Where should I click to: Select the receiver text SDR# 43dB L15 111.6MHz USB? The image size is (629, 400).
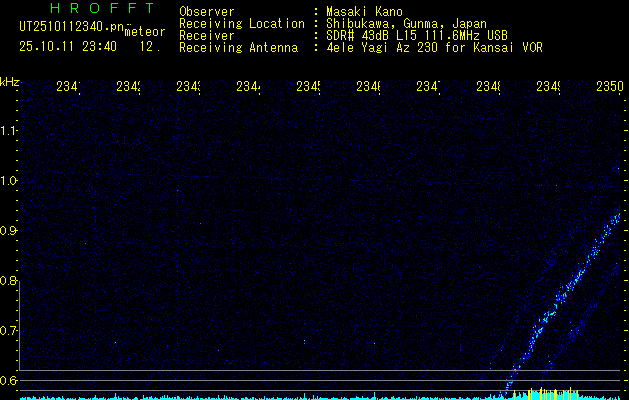(x=417, y=36)
